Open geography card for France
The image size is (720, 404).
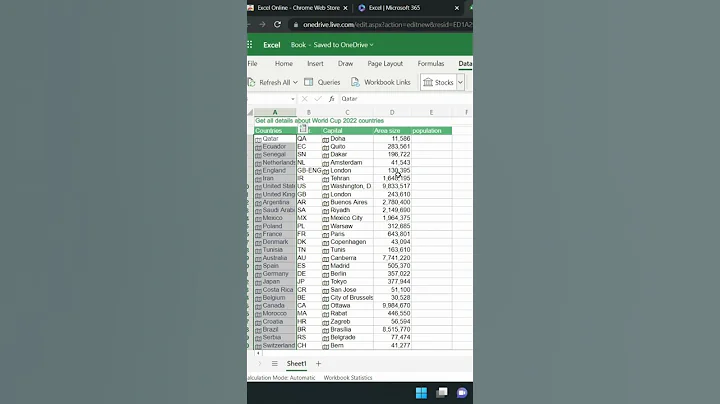(x=258, y=235)
